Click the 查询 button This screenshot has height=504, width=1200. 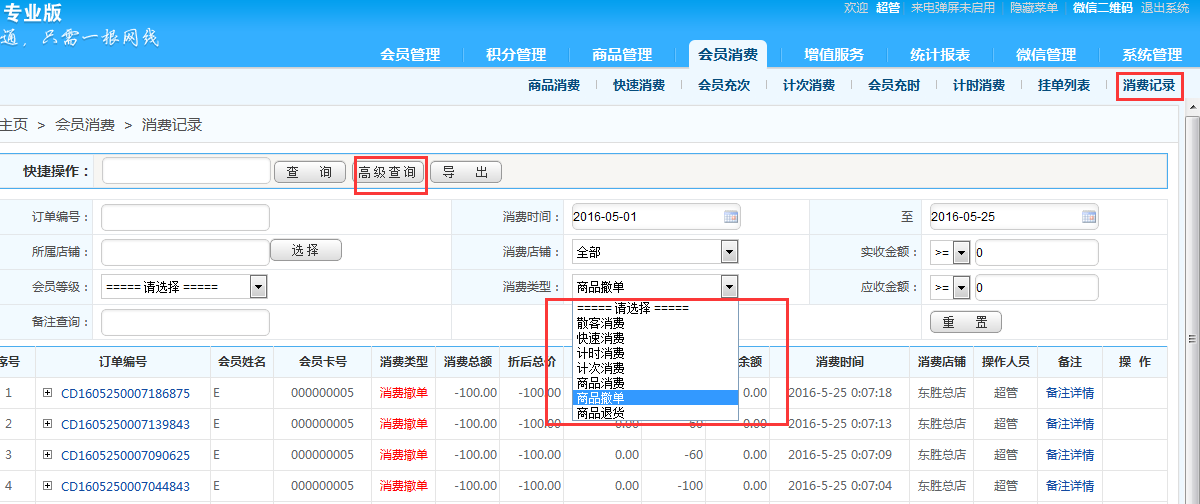[x=310, y=172]
